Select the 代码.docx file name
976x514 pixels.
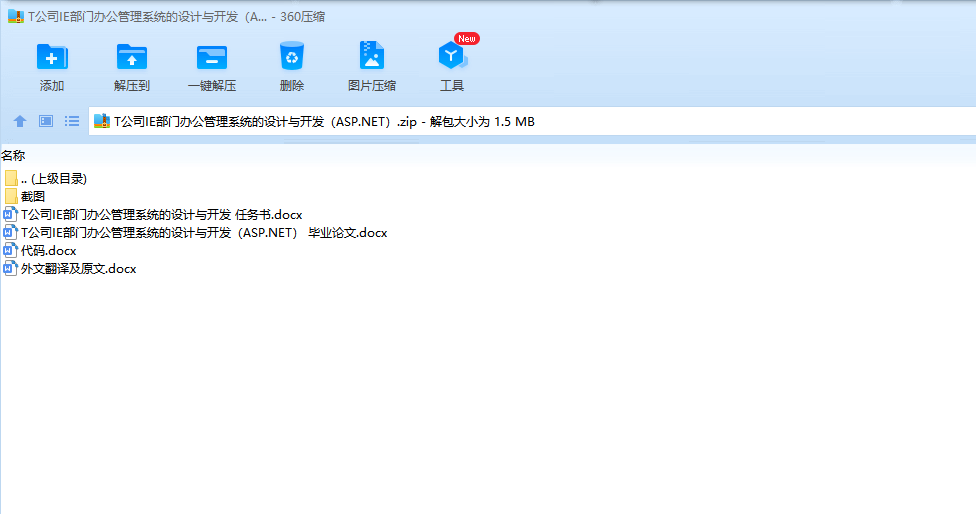(x=49, y=251)
